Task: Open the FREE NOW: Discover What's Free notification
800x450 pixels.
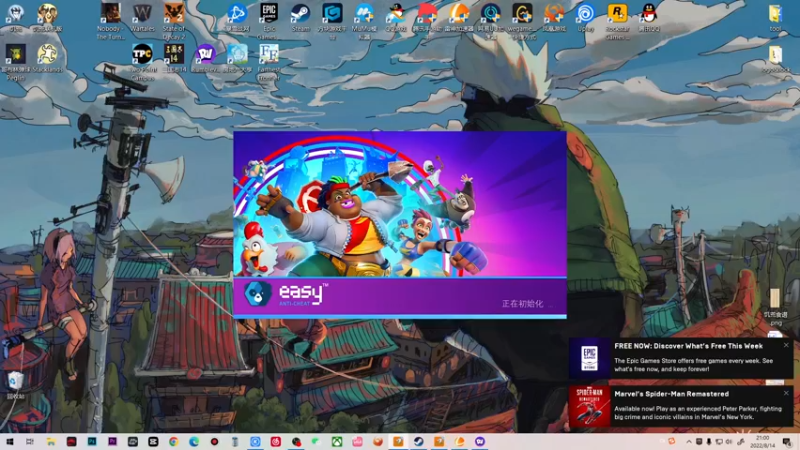Action: point(681,358)
